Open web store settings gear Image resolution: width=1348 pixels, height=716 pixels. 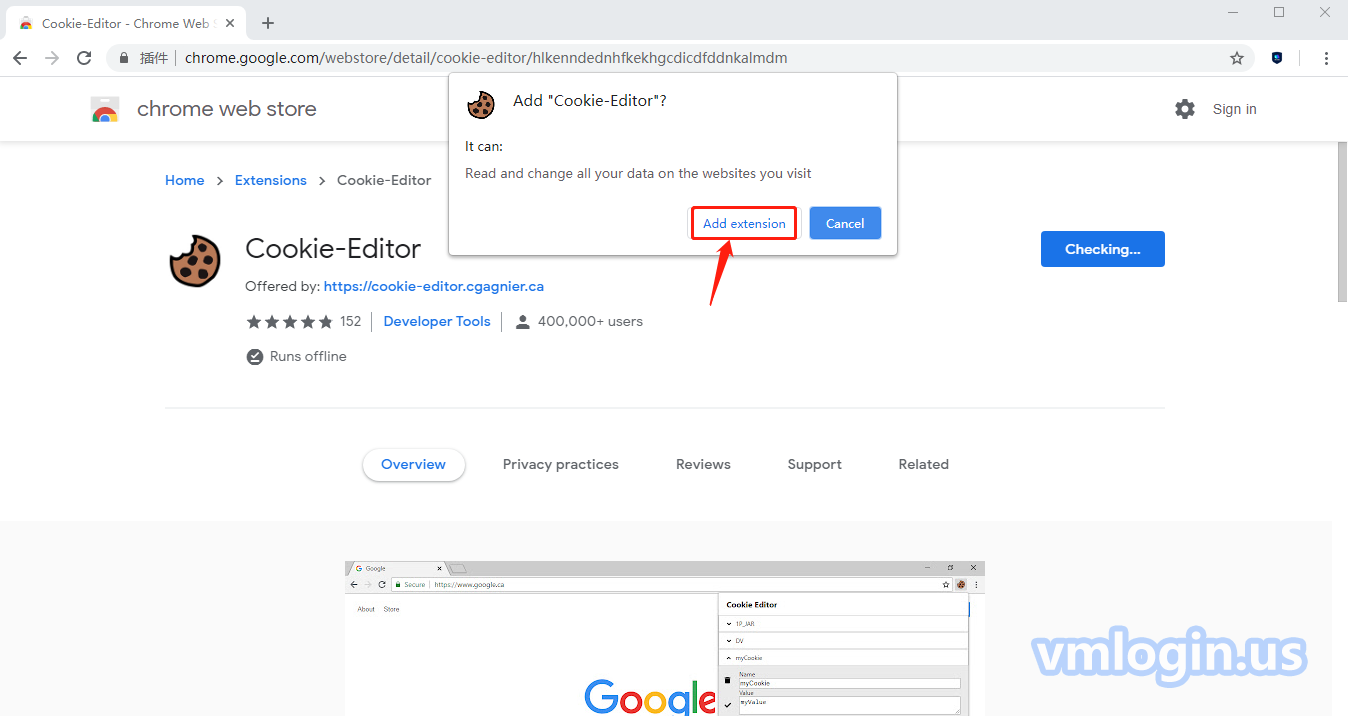coord(1185,109)
